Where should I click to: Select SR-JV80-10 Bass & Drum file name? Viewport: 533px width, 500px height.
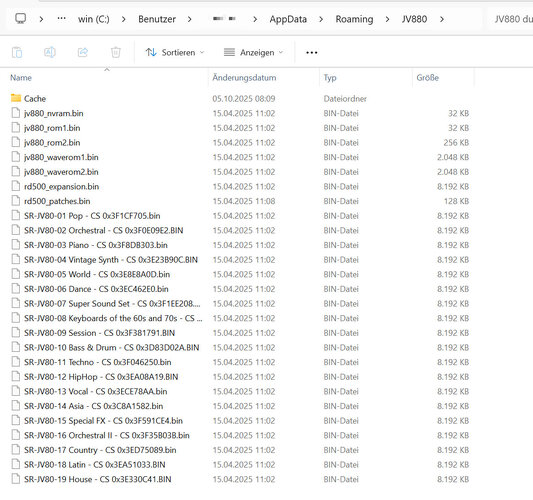pos(111,347)
